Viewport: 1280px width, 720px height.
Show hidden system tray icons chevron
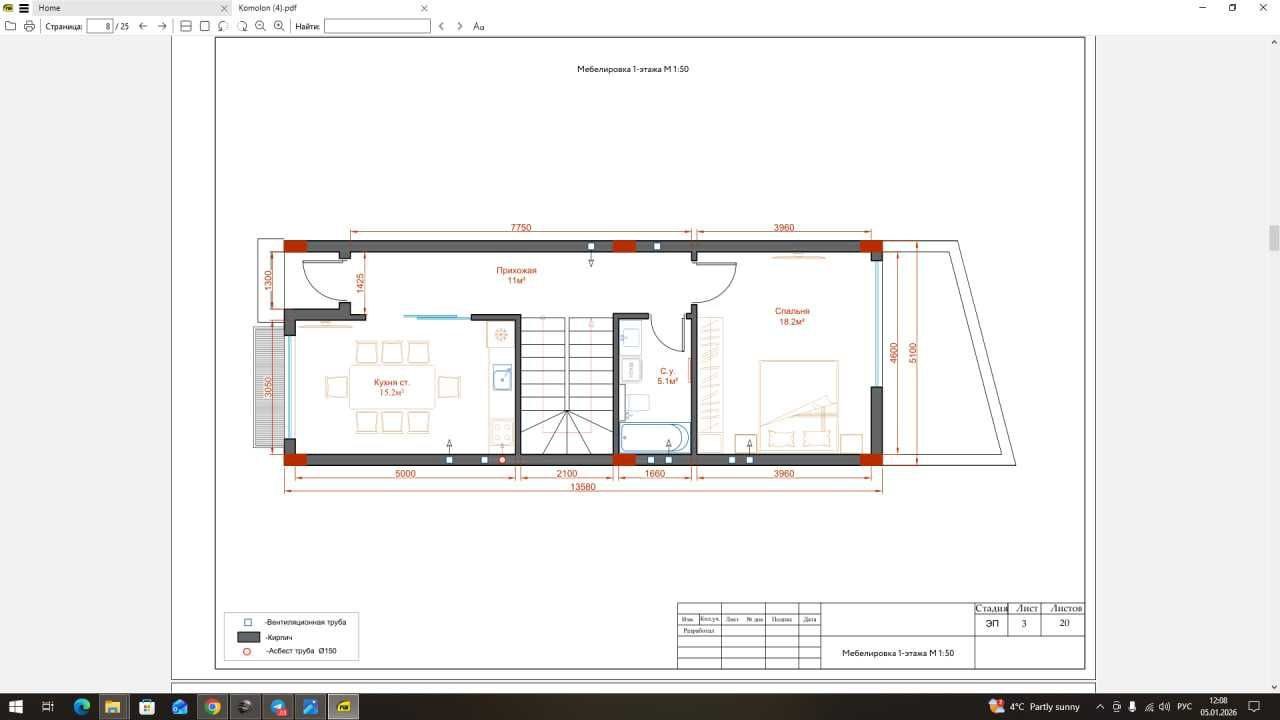pyautogui.click(x=1100, y=707)
